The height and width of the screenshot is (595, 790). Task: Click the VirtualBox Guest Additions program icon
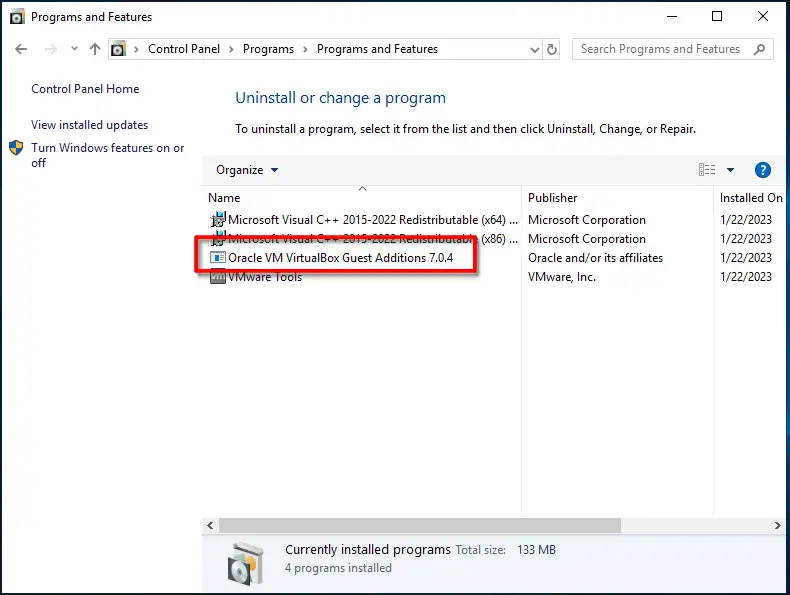218,257
